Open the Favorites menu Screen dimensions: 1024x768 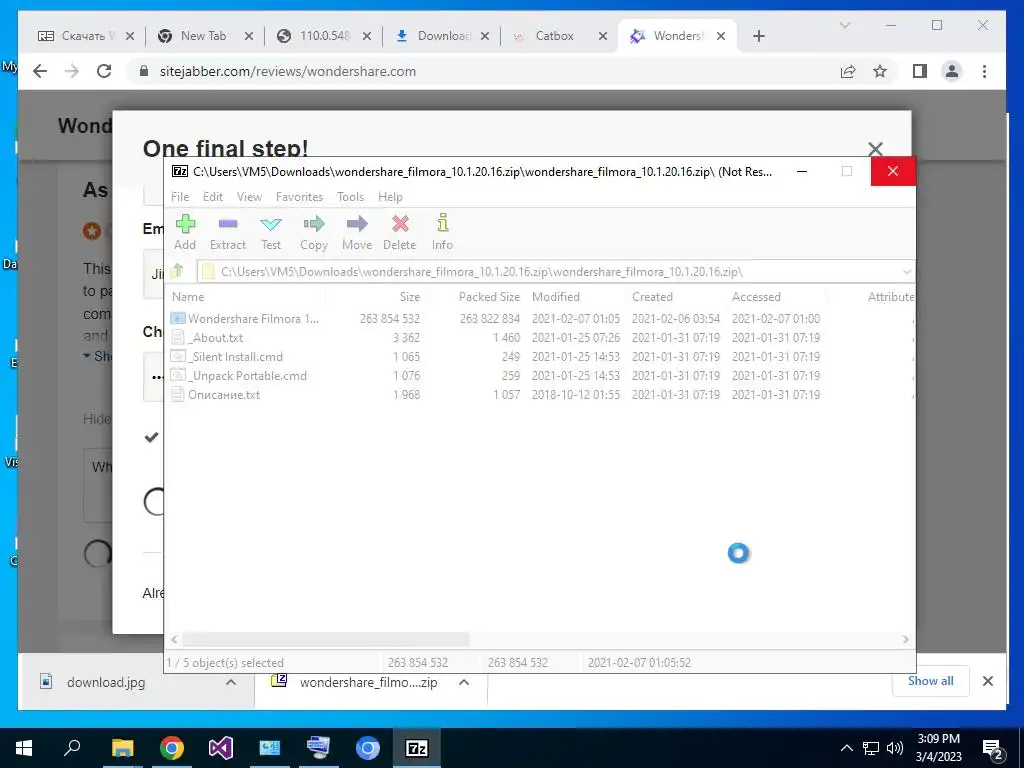coord(299,197)
